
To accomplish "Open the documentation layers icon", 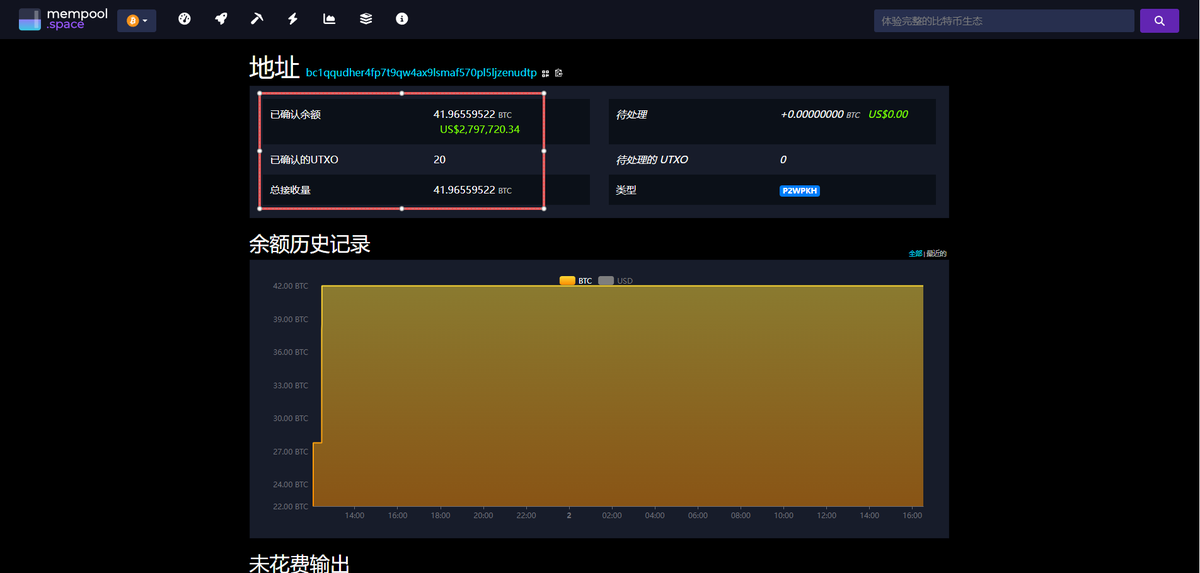I will click(366, 19).
